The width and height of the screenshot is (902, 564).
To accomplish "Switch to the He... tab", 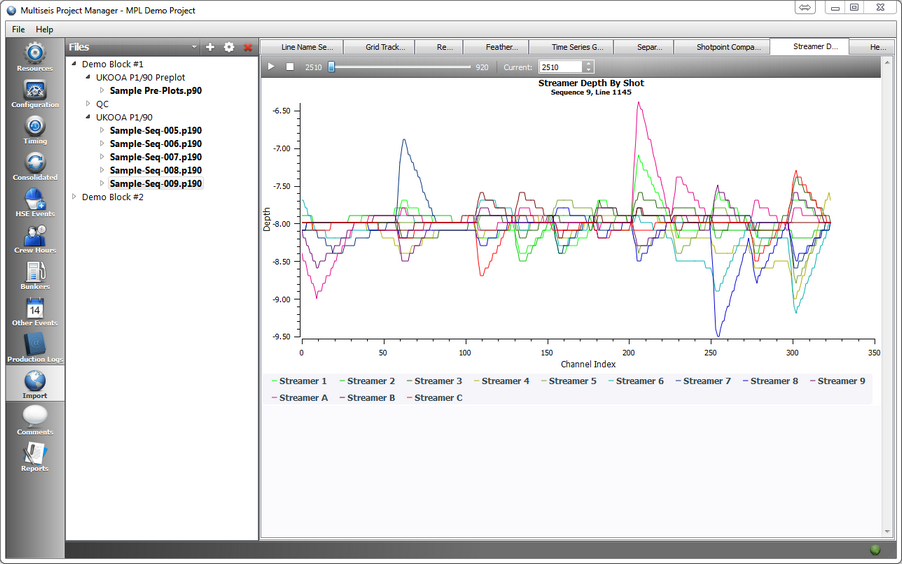I will click(x=874, y=47).
